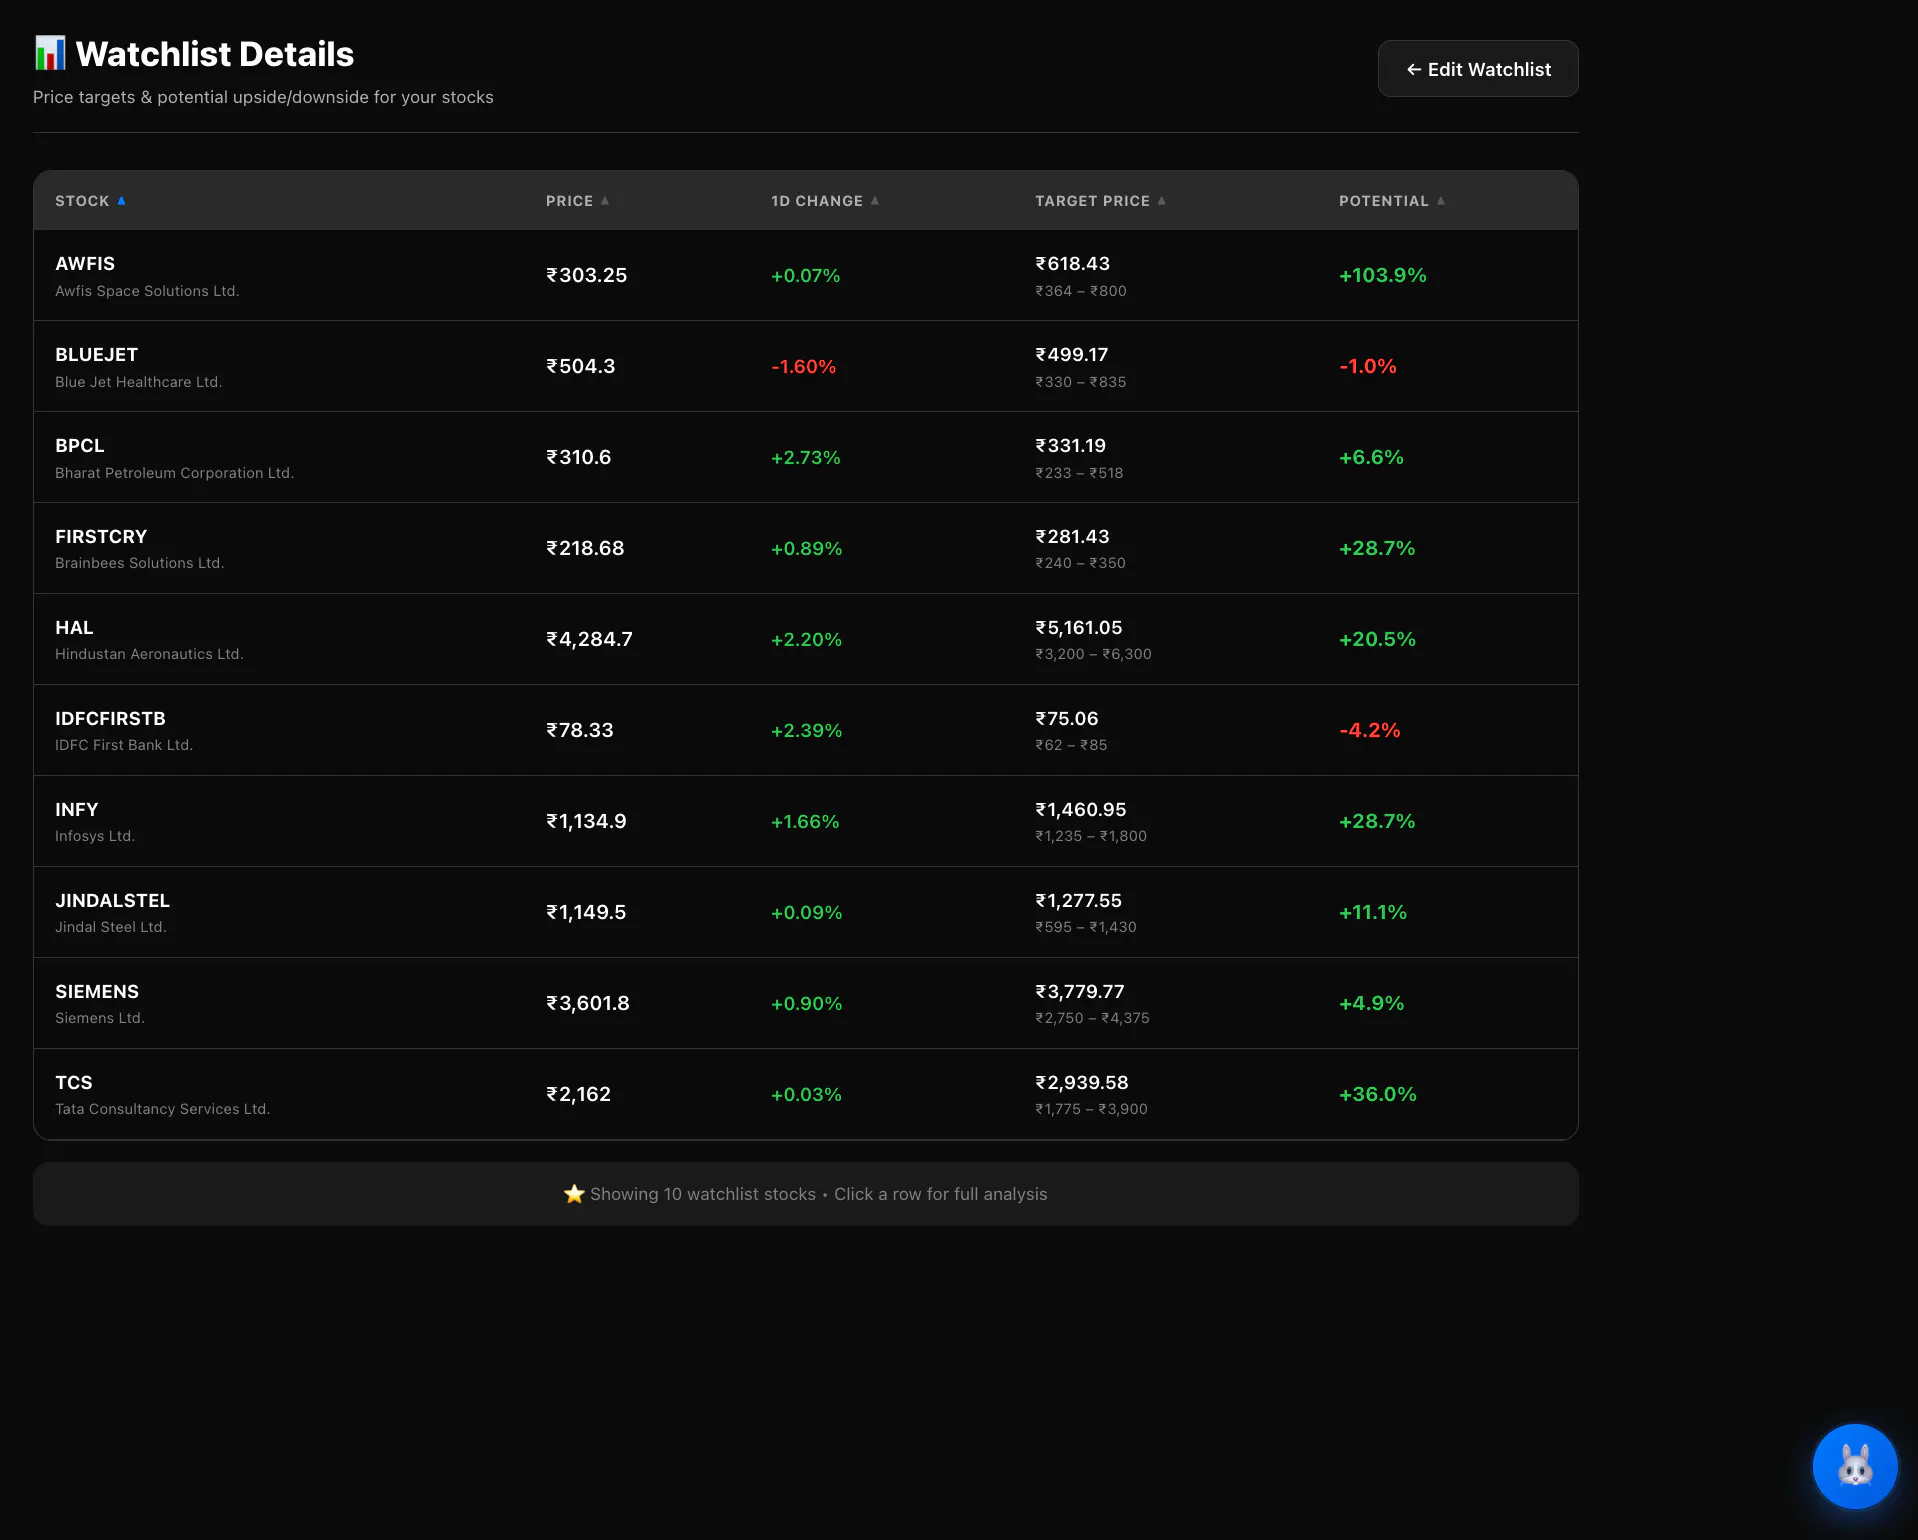
Task: Sort by the Target Price column sort arrow
Action: pos(1162,201)
